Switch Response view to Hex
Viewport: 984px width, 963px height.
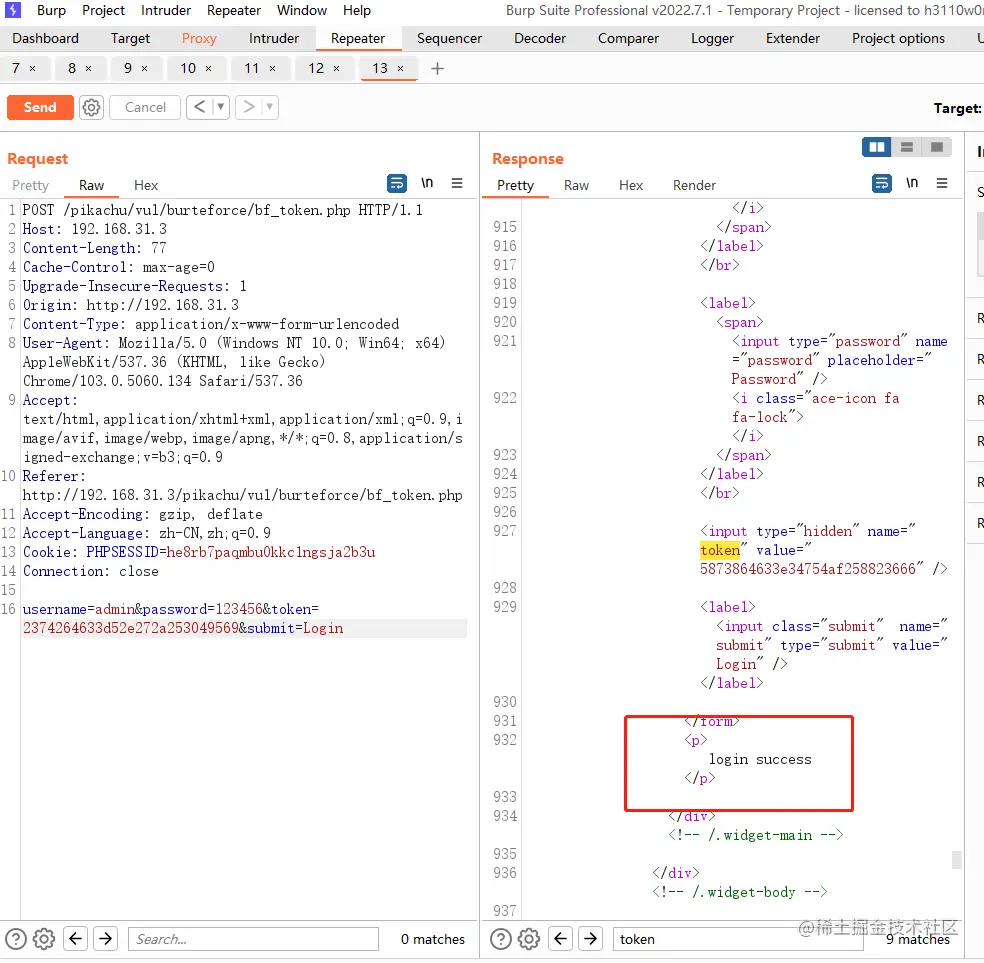tap(631, 185)
